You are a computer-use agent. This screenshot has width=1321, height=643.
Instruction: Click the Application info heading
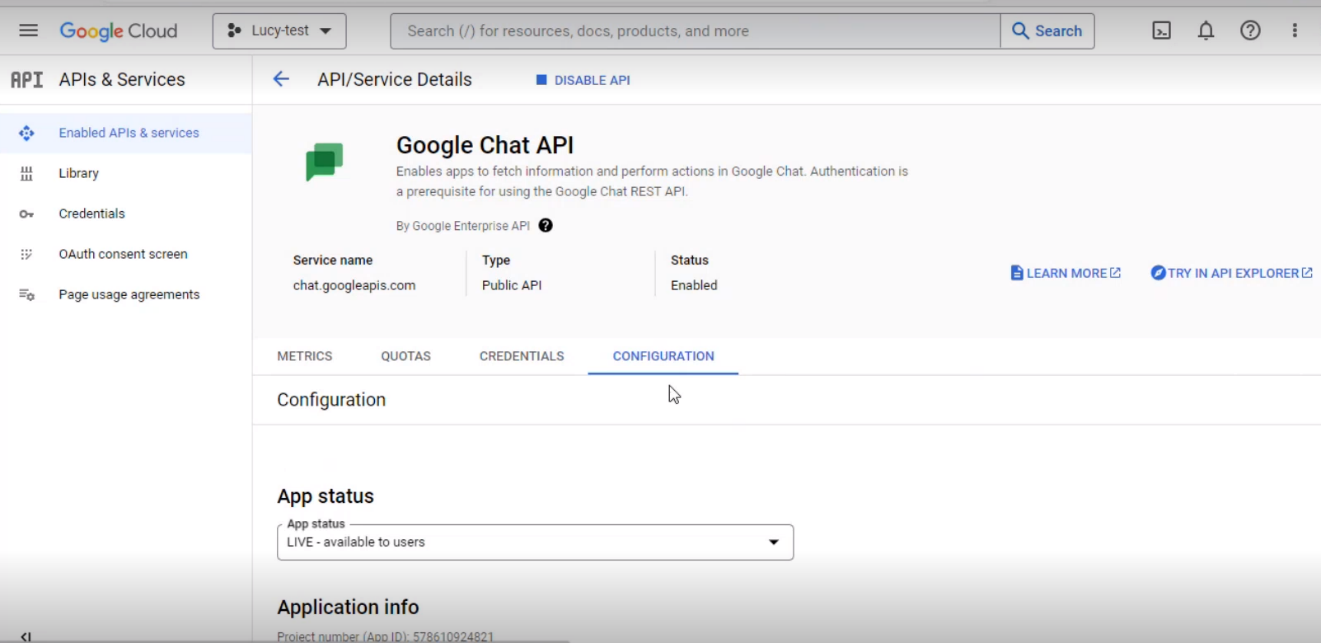coord(348,607)
